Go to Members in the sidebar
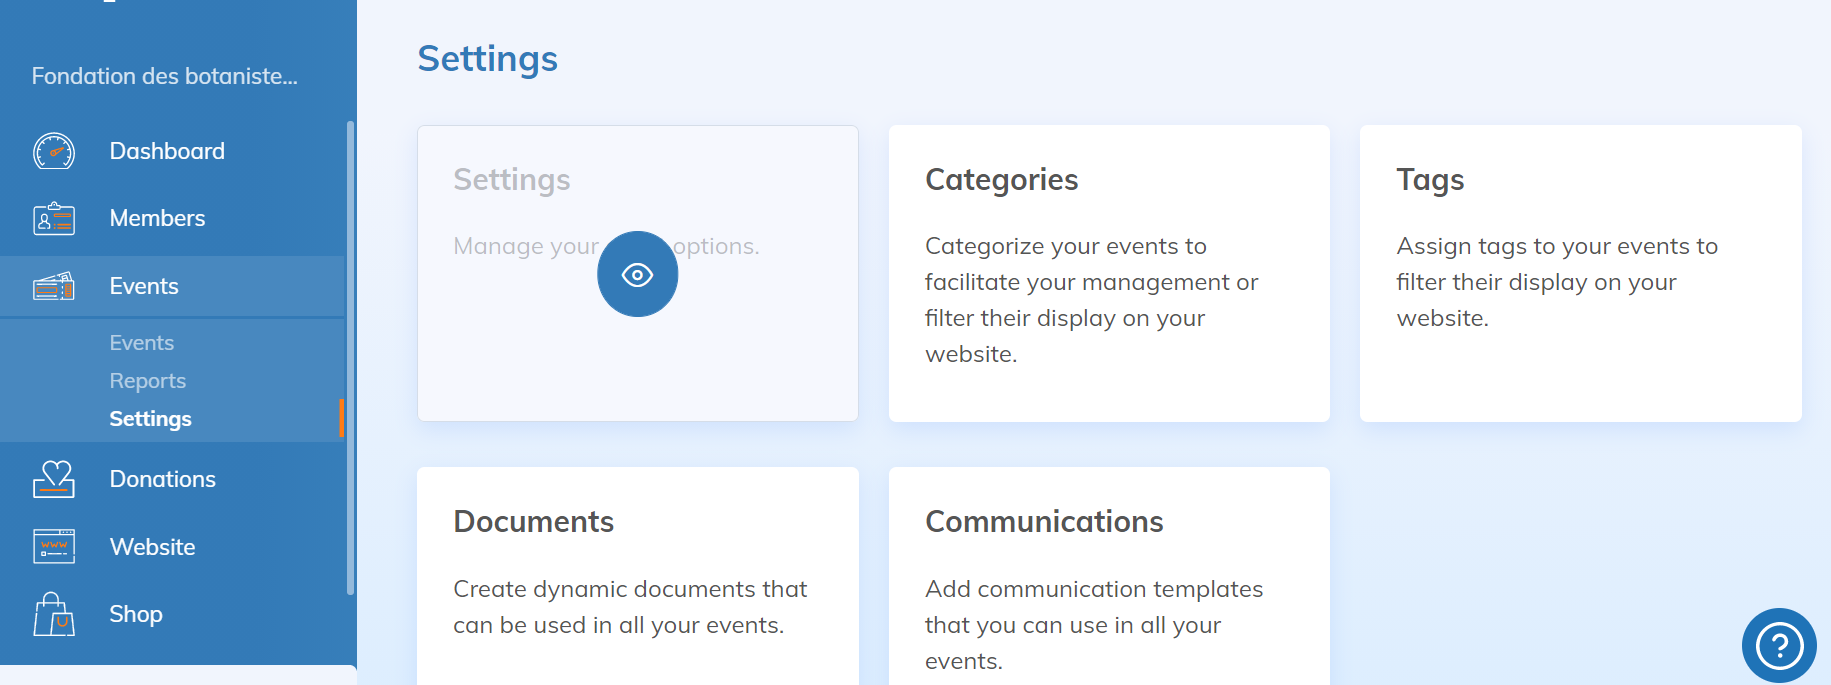 point(157,218)
